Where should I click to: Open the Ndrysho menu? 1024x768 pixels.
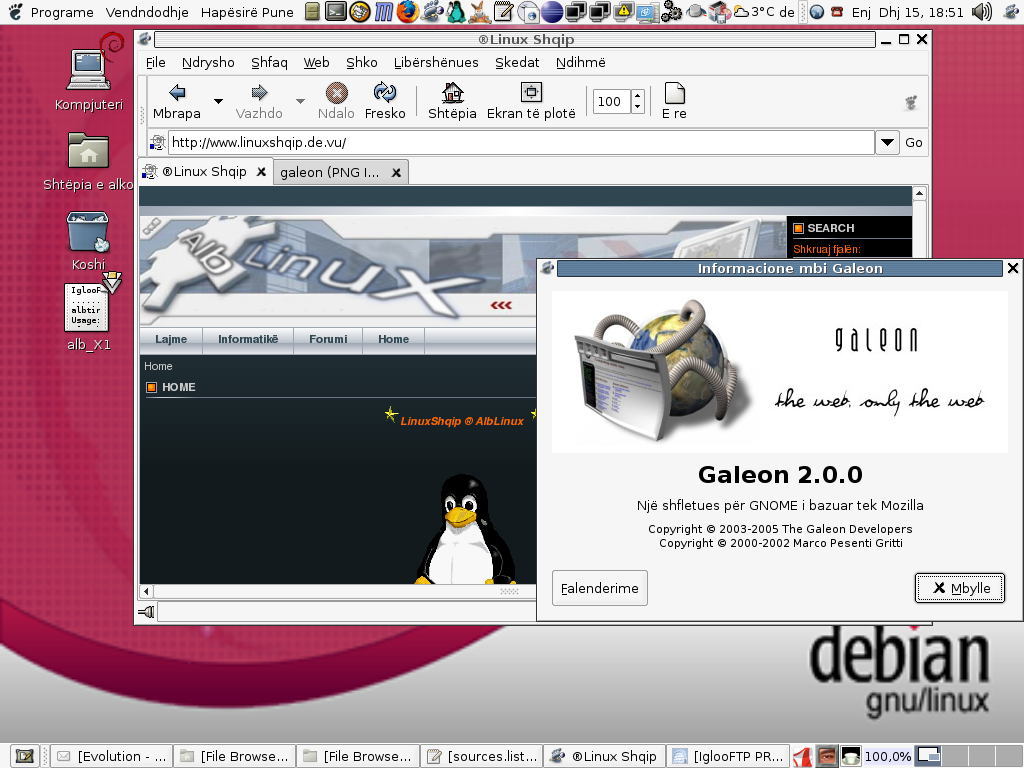[208, 63]
